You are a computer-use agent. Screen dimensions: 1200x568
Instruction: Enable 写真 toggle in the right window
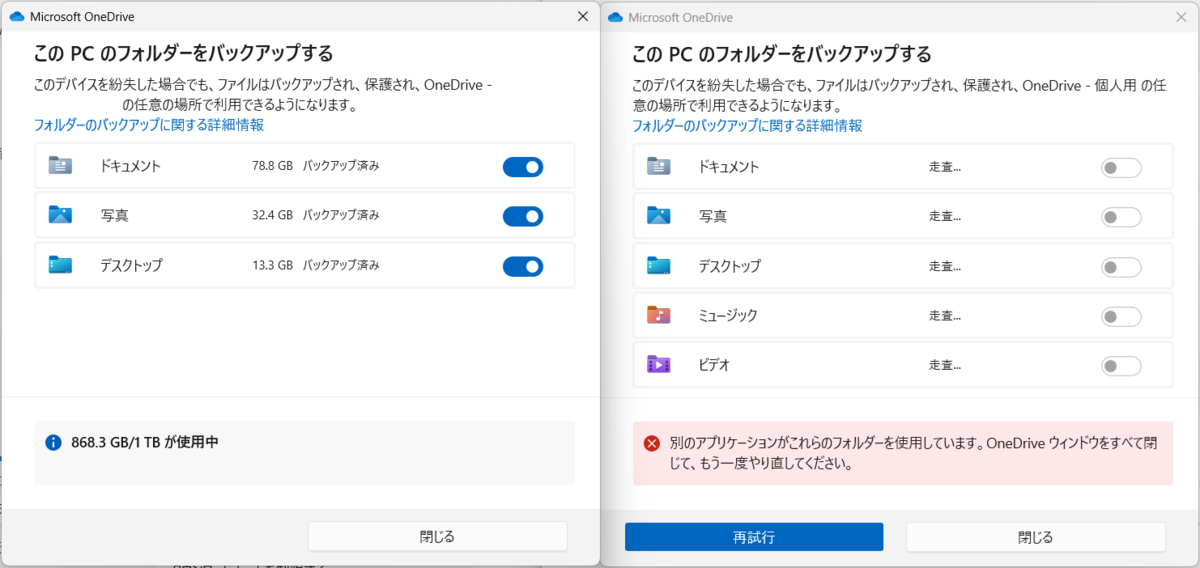[1121, 216]
